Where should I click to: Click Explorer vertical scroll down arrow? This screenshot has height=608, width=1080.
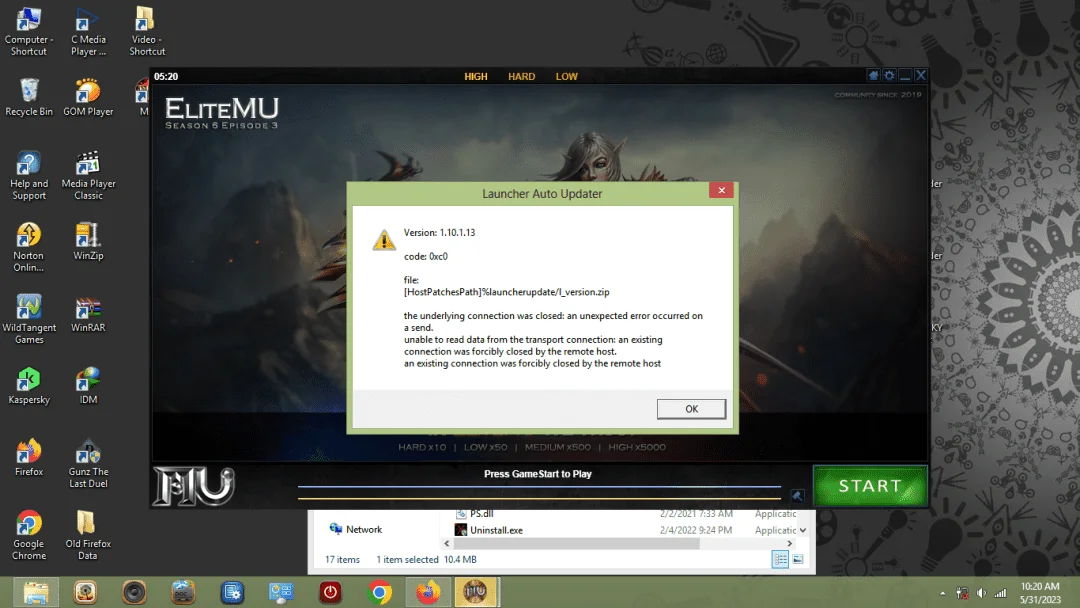(x=802, y=530)
